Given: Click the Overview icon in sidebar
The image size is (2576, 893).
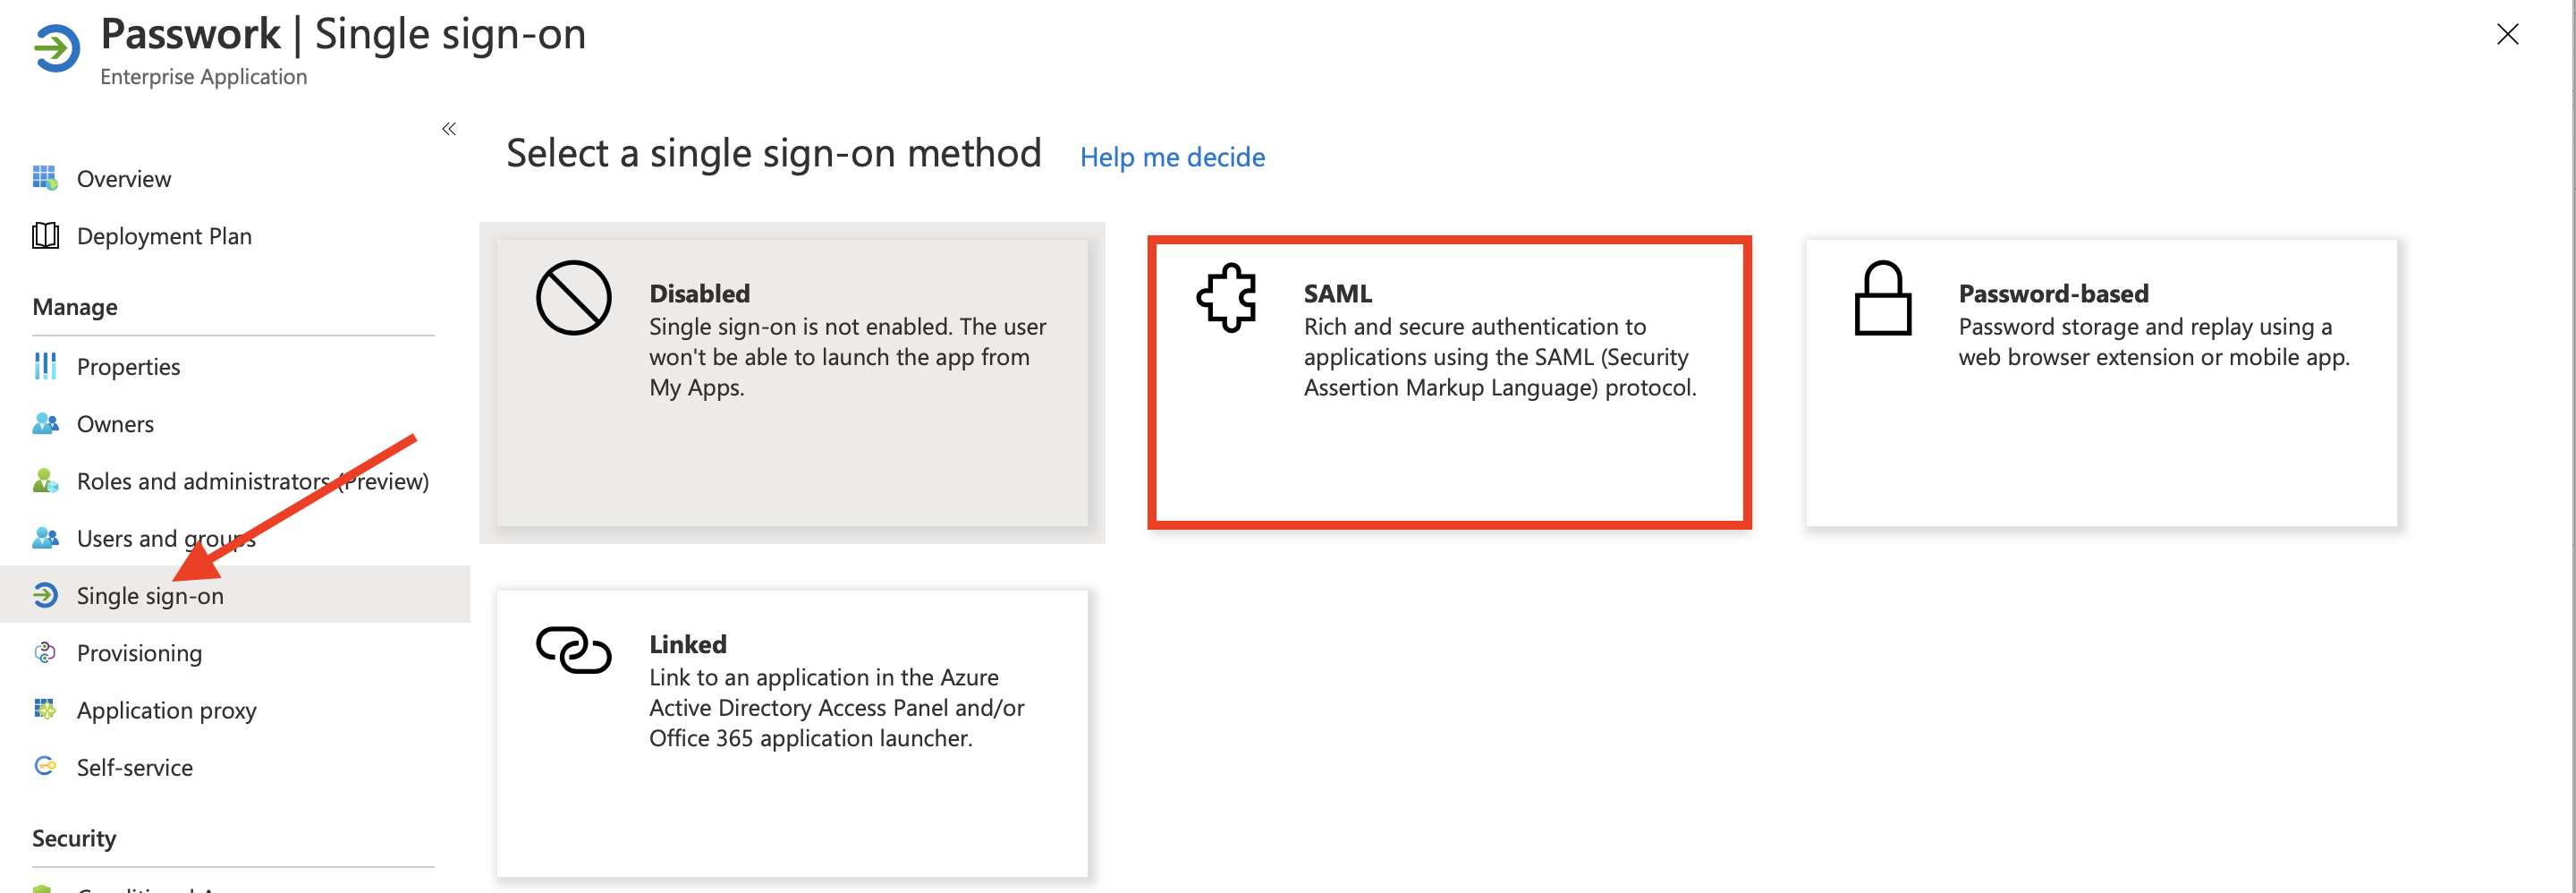Looking at the screenshot, I should click(x=45, y=178).
